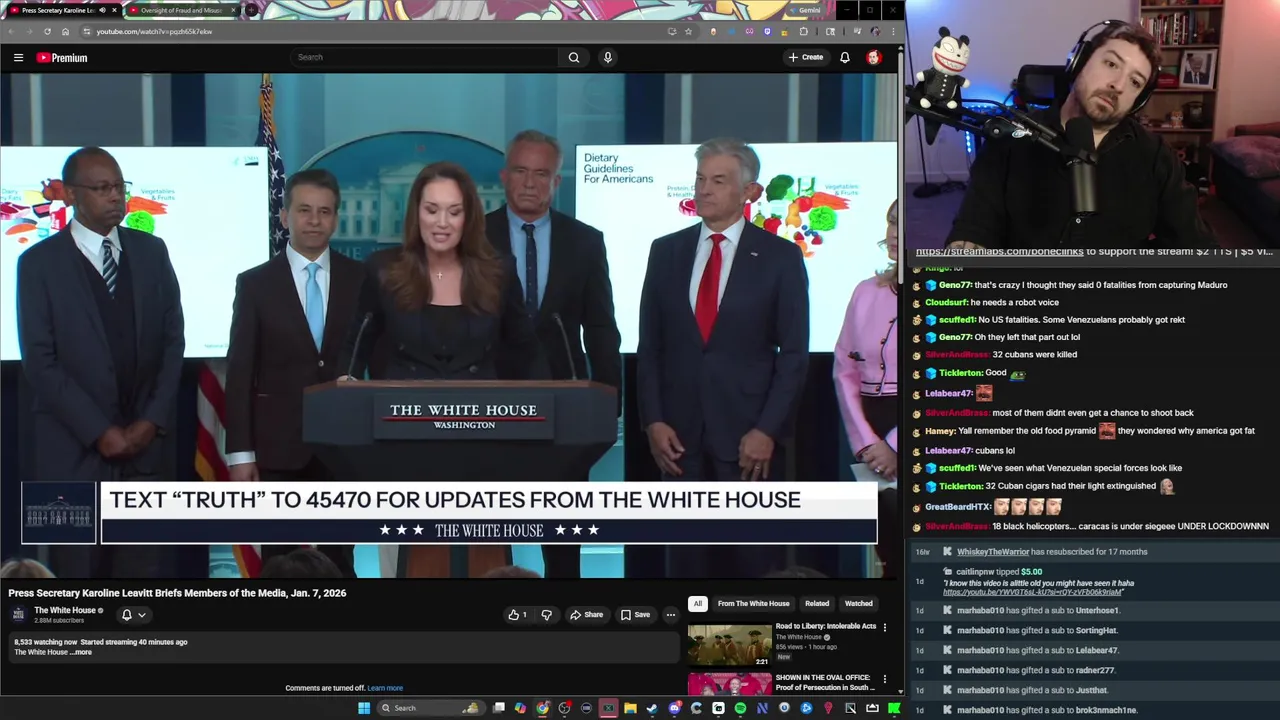
Task: Open a new browser tab
Action: [252, 10]
